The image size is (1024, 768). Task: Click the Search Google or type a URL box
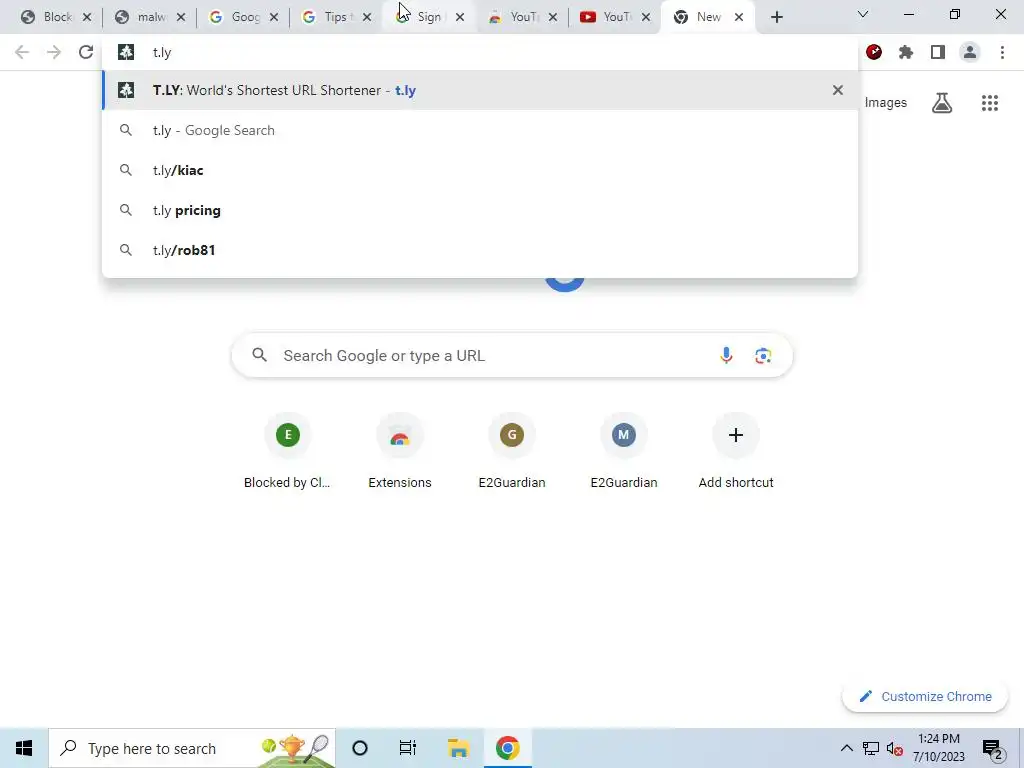click(x=512, y=355)
